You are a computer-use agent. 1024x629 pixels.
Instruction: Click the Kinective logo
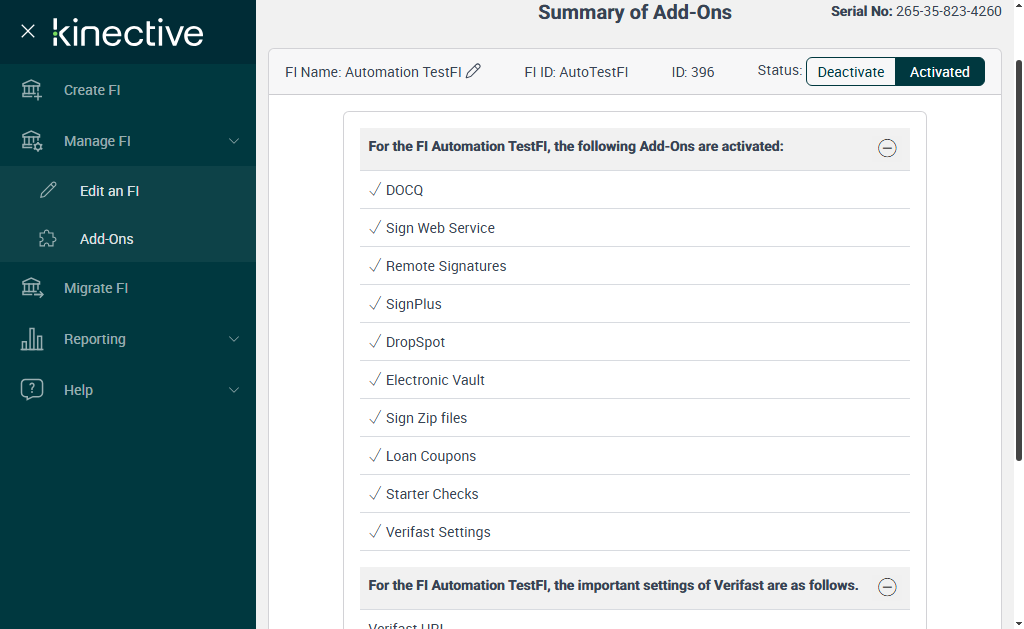point(128,33)
